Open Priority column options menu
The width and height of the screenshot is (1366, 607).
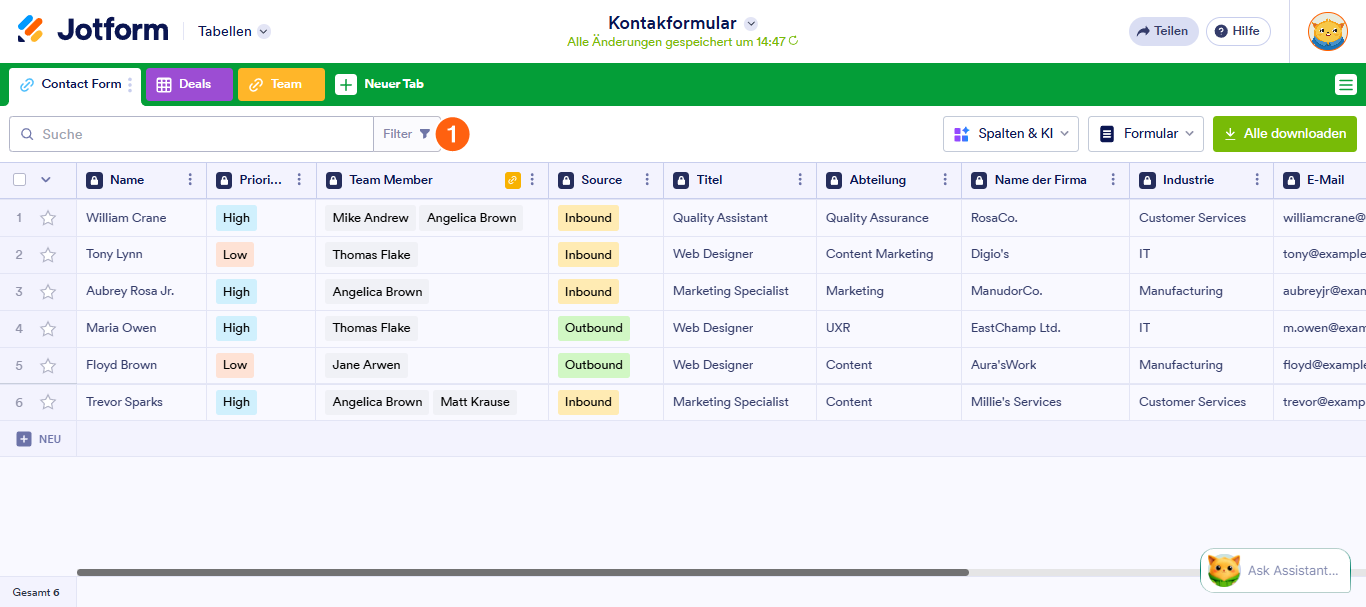(x=299, y=180)
